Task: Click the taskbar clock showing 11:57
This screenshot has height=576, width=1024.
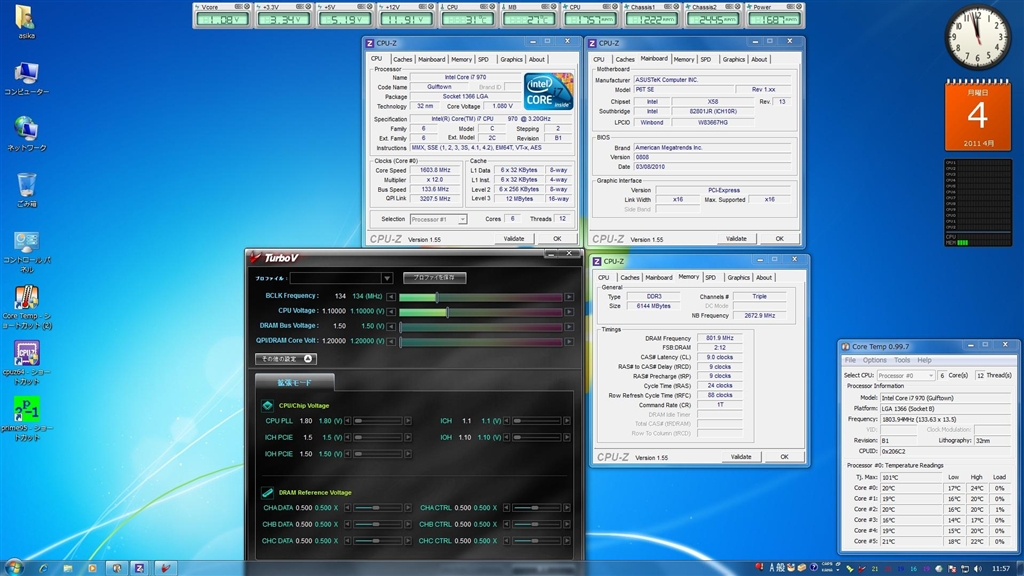Action: coord(1000,569)
